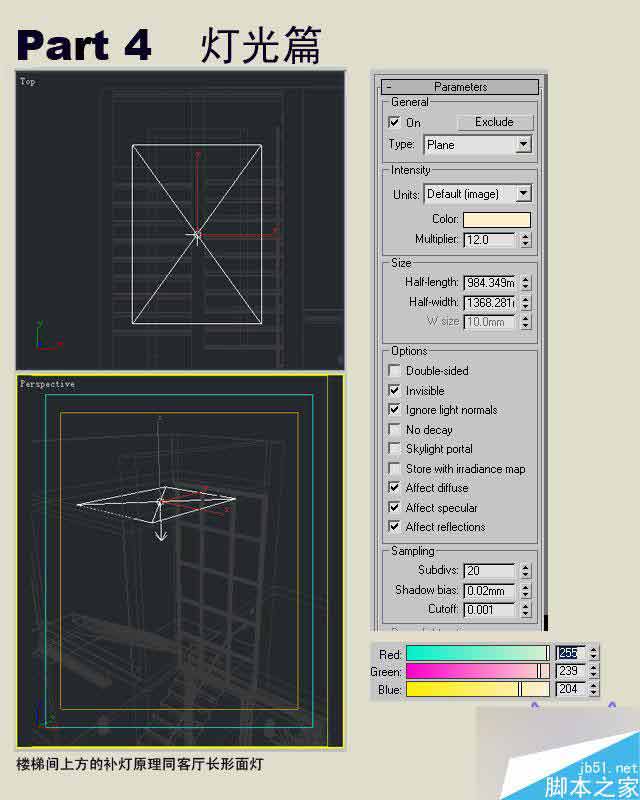This screenshot has height=800, width=640.
Task: Adjust the Red value spinner
Action: click(593, 653)
